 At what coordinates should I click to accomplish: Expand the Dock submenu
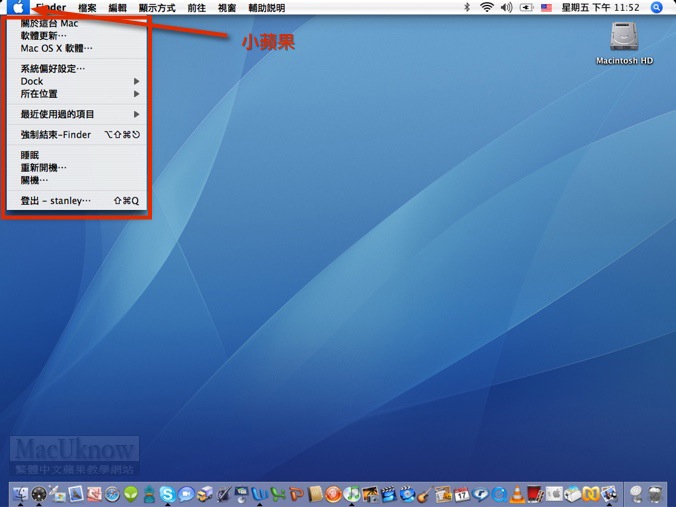[77, 81]
